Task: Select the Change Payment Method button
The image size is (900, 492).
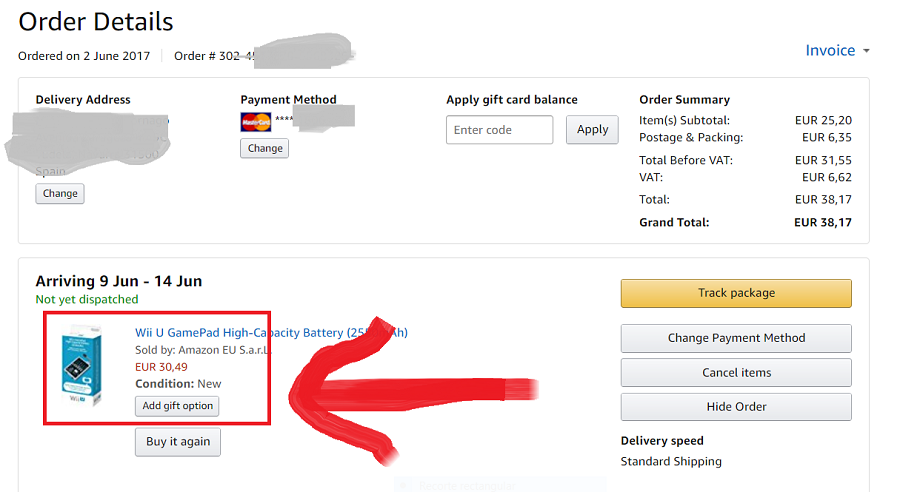Action: tap(736, 338)
